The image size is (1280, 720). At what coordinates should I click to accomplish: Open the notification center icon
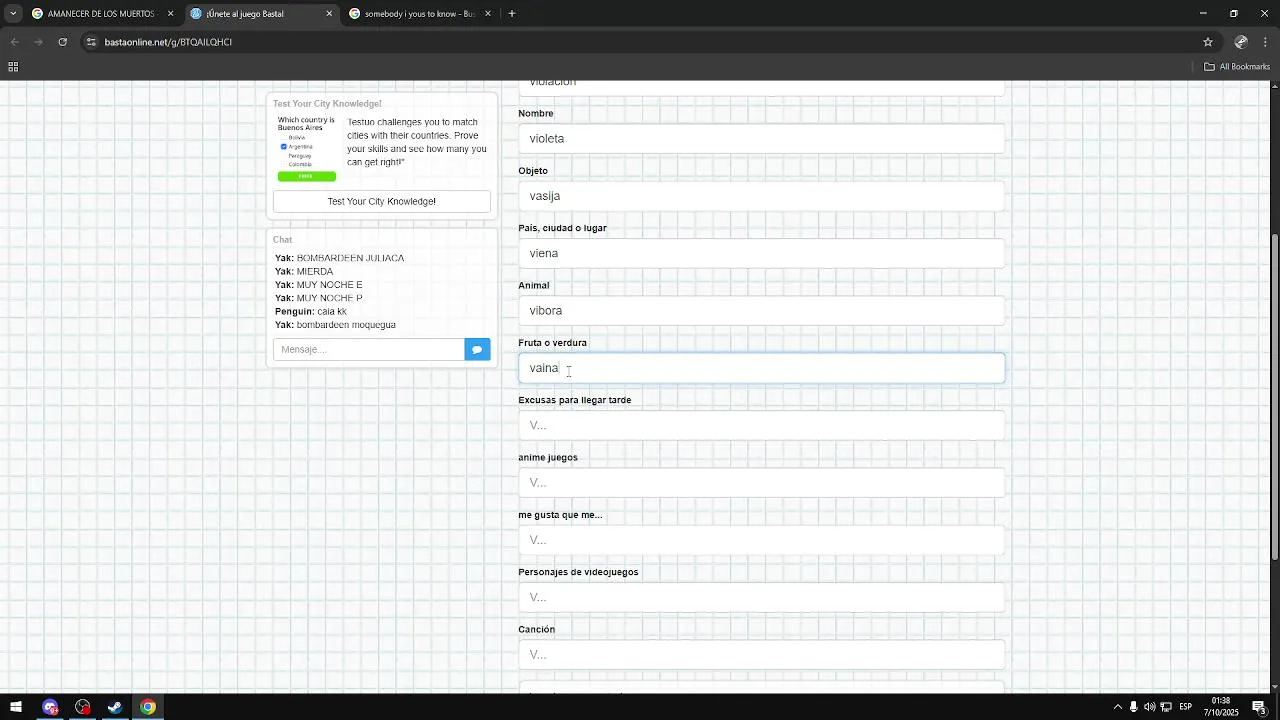[1259, 707]
